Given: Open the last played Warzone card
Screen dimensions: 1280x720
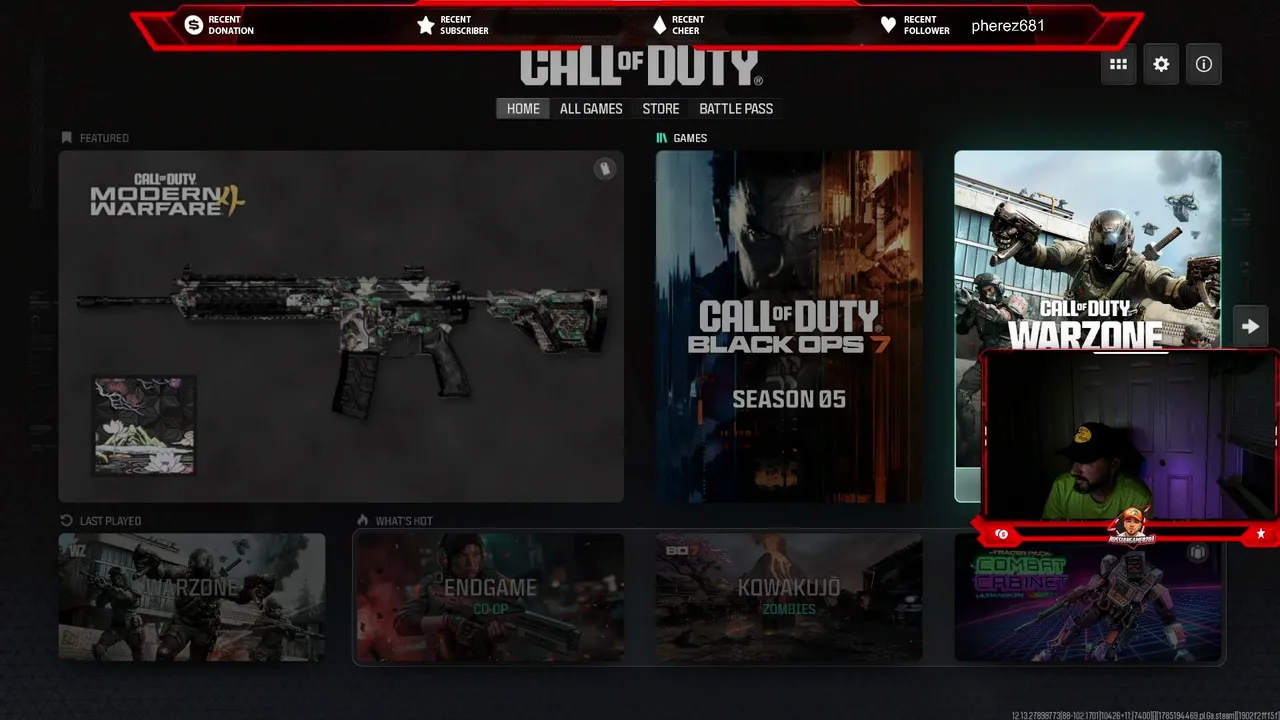Looking at the screenshot, I should (x=192, y=597).
